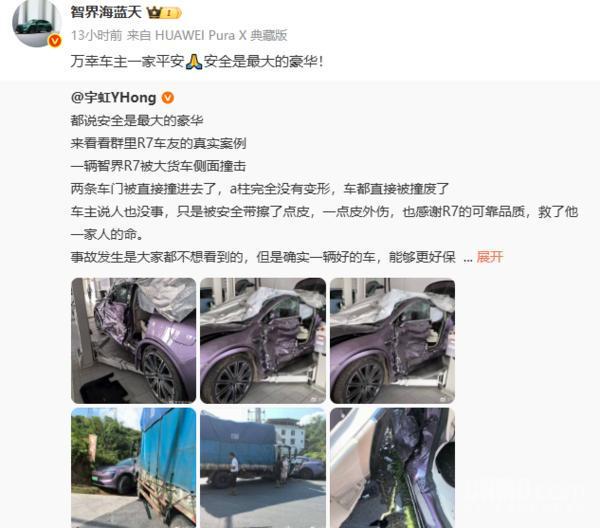Viewport: 600px width, 528px height.
Task: Click the orange verified badge on the avatar
Action: [x=55, y=41]
